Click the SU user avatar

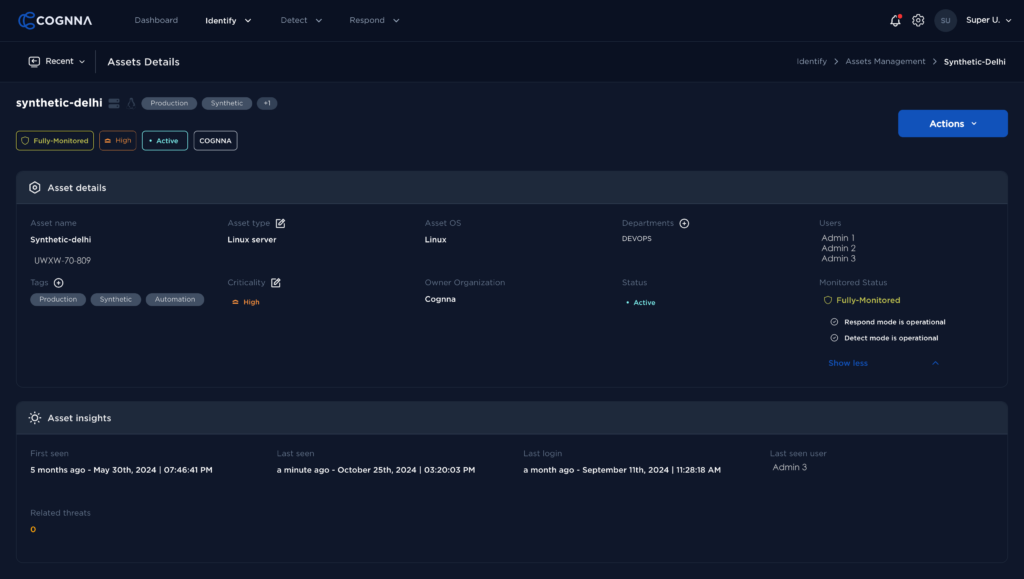[x=945, y=21]
